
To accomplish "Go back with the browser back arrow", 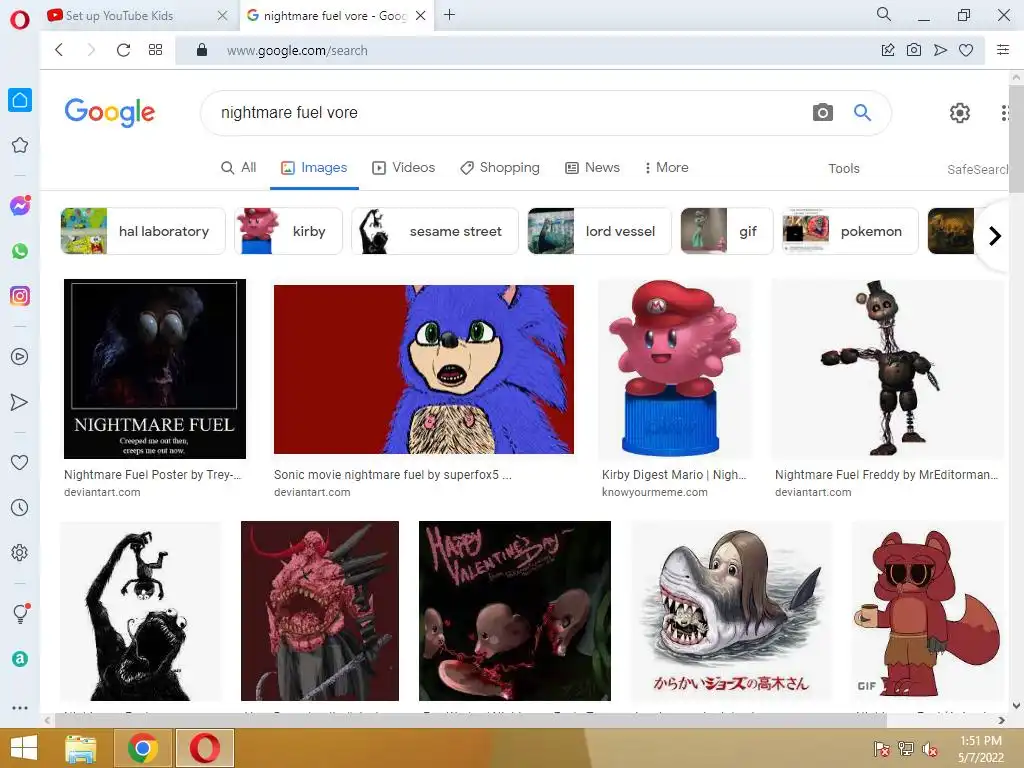I will click(x=59, y=50).
